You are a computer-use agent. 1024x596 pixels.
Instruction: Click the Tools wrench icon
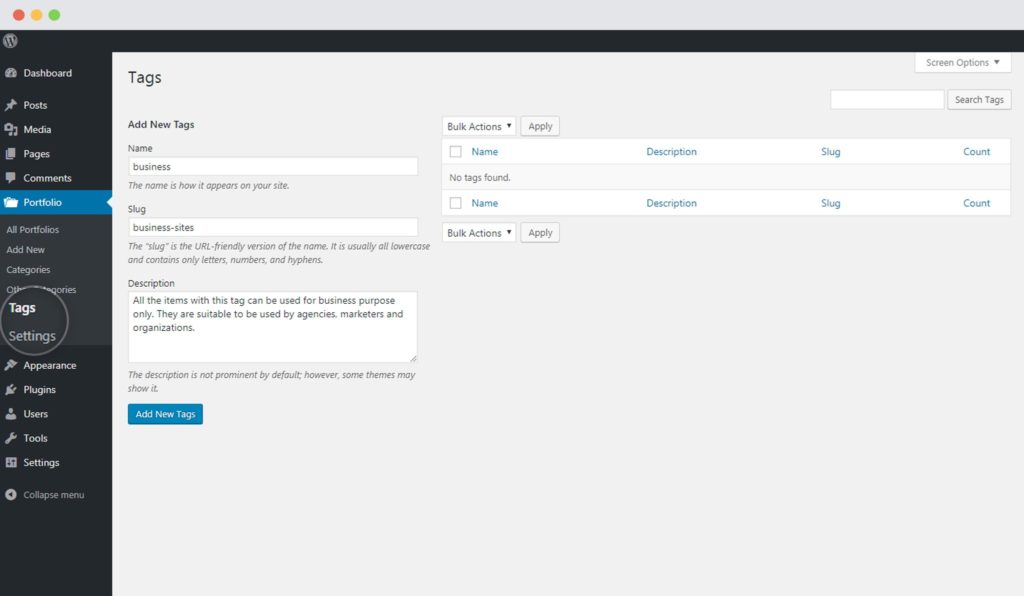point(10,438)
